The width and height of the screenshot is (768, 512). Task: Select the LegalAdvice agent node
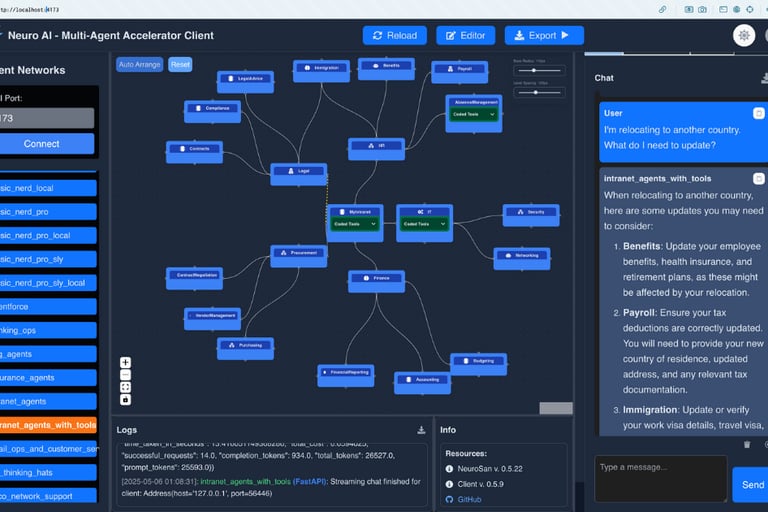click(x=245, y=82)
